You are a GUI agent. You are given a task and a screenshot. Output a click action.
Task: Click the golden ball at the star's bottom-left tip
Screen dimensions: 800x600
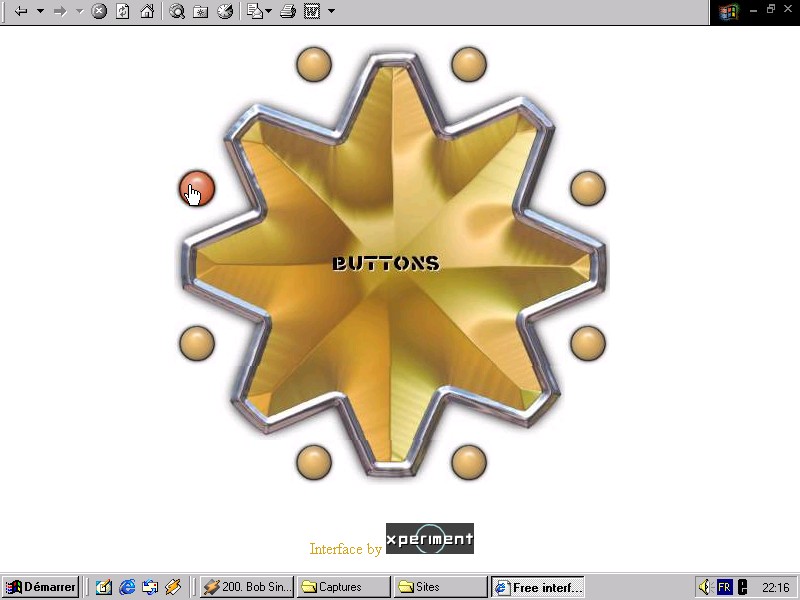(x=314, y=462)
